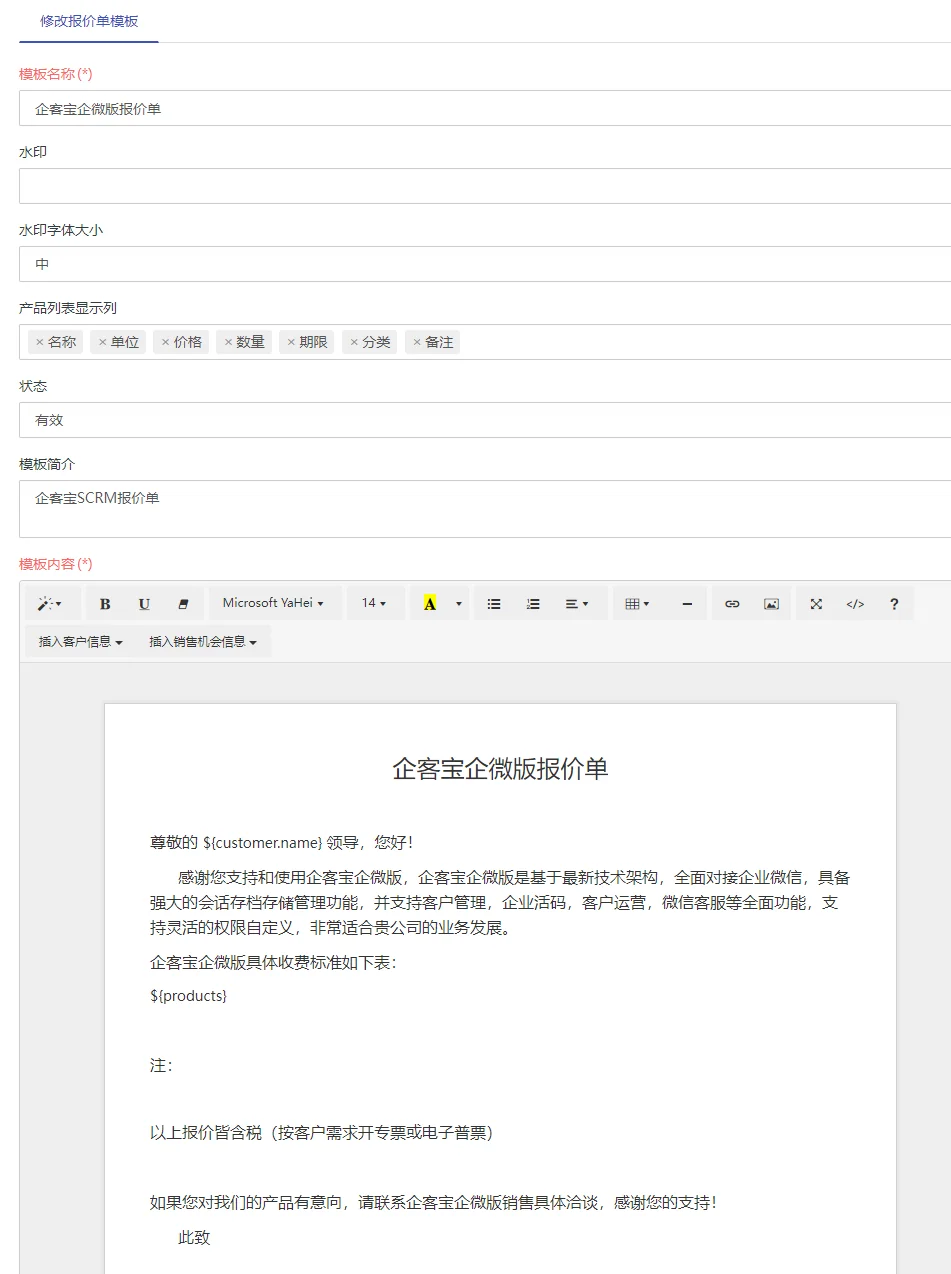
Task: Open the 状态 select showing 有效
Action: (485, 420)
